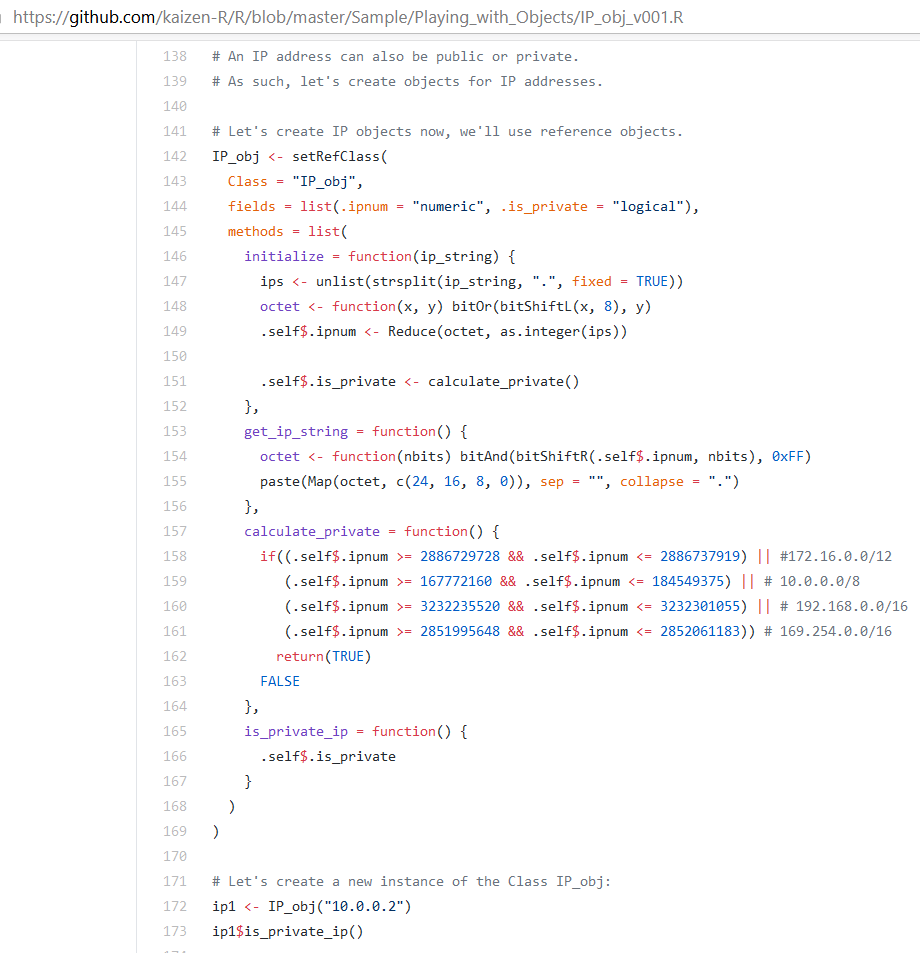The width and height of the screenshot is (920, 953).
Task: Click line number 157 in the gutter
Action: click(x=175, y=531)
